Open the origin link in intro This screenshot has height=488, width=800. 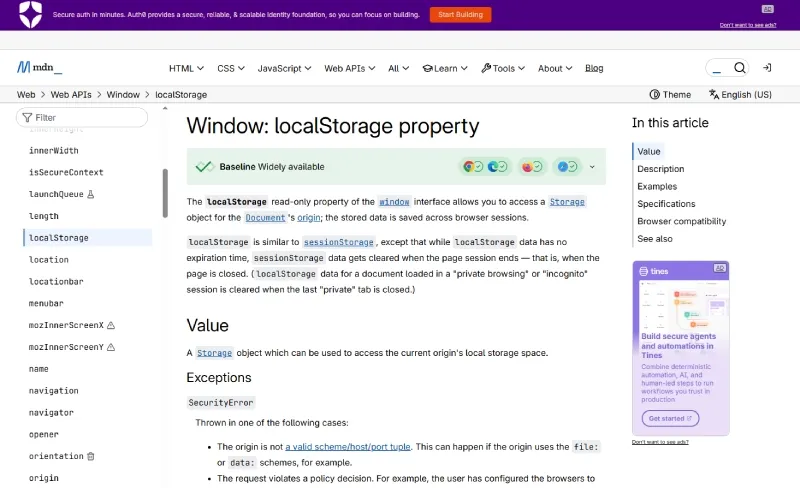[309, 217]
